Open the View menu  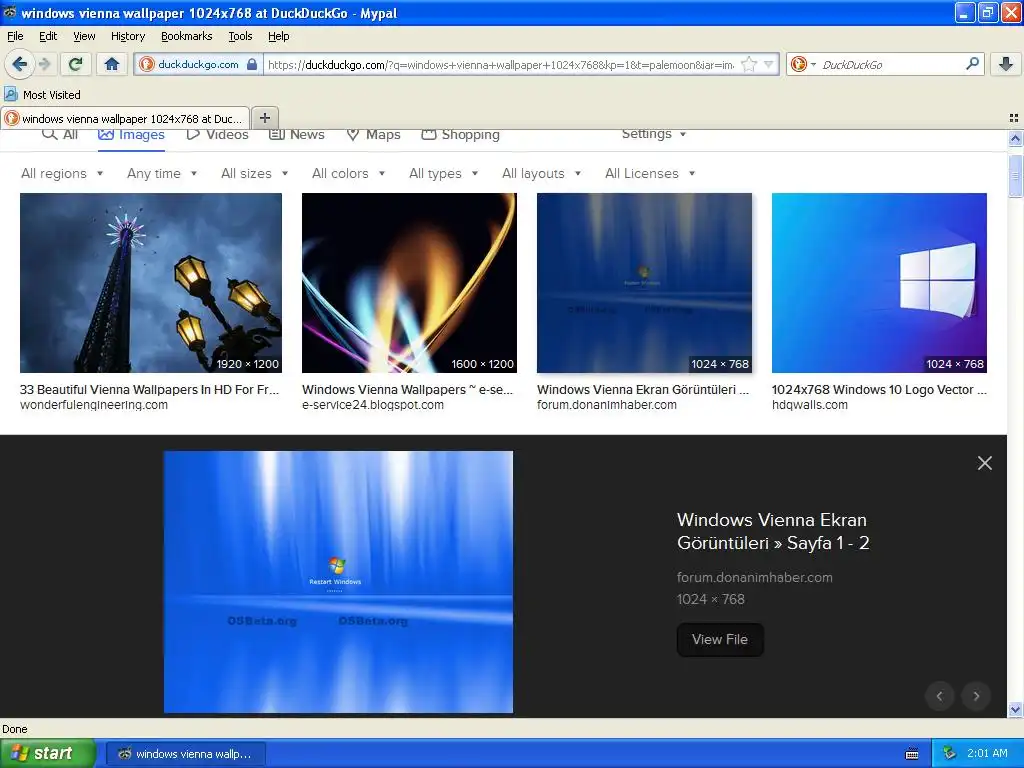tap(84, 36)
